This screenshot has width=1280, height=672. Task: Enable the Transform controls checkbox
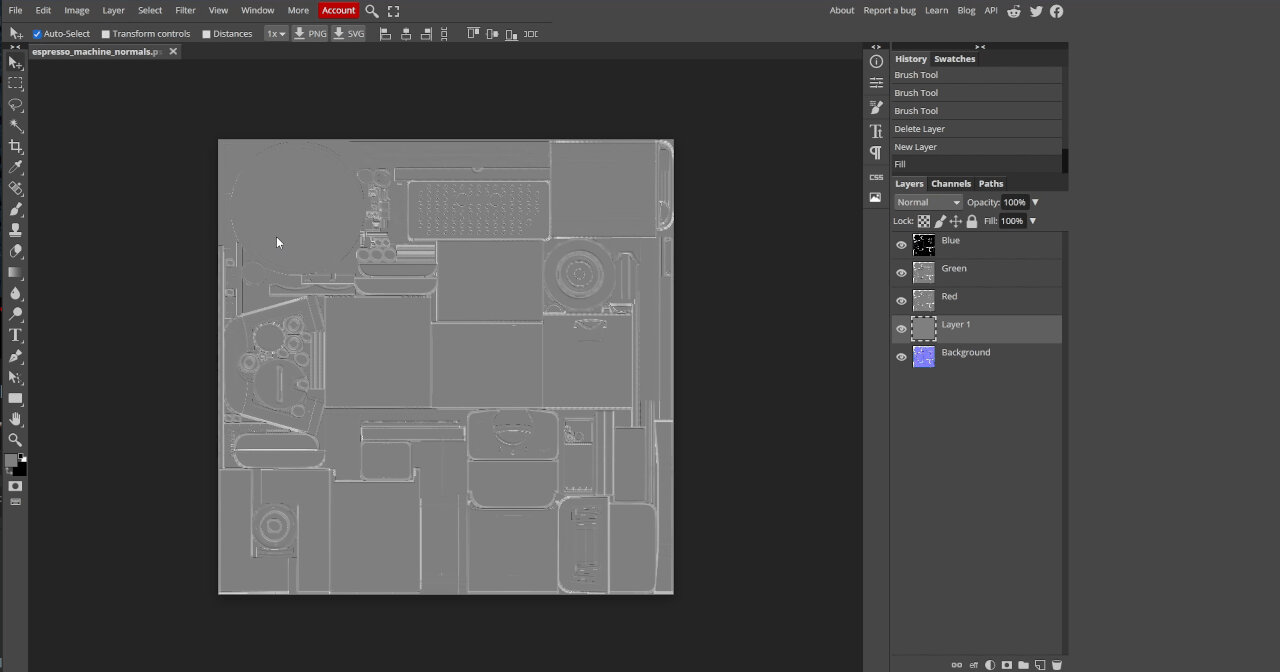[104, 33]
